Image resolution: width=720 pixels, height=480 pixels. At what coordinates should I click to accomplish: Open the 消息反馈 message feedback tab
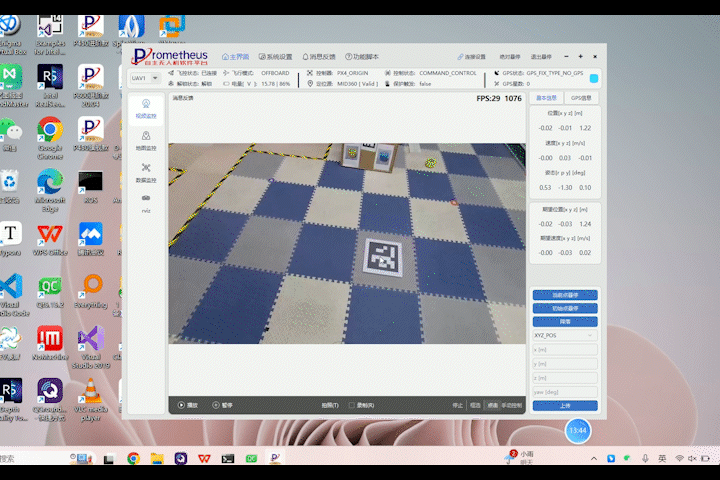click(319, 56)
